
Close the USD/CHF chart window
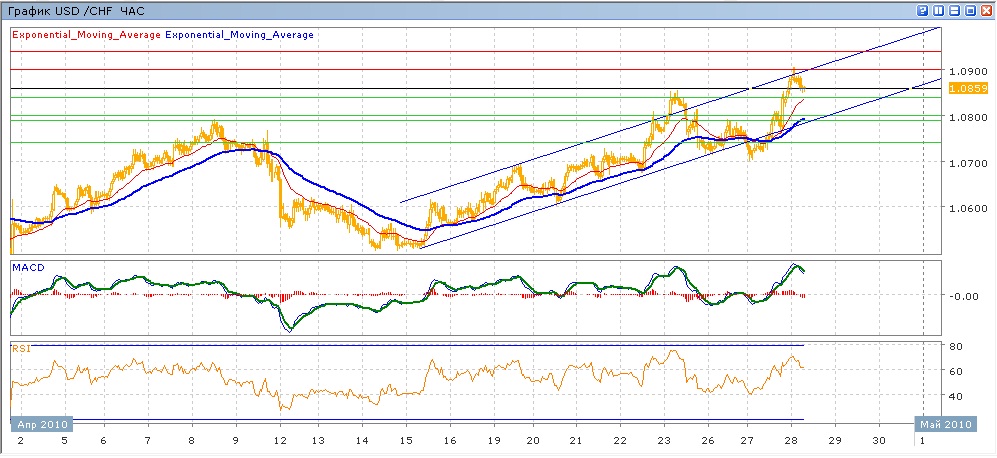pos(986,10)
